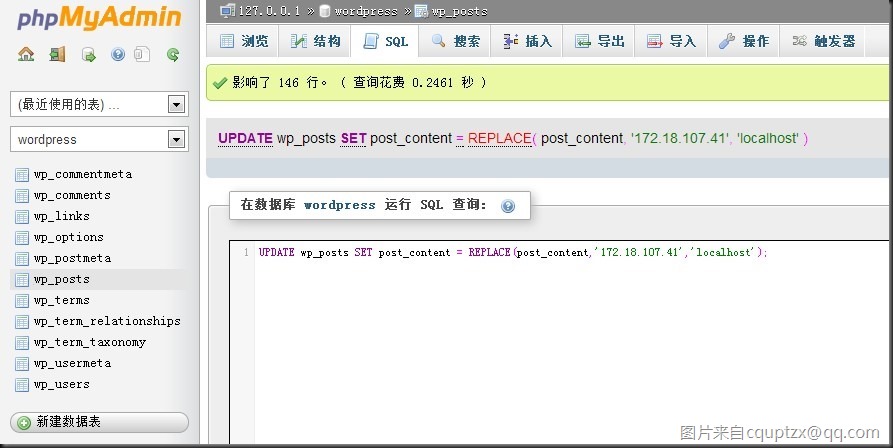The width and height of the screenshot is (893, 448).
Task: Reload navigation with green refresh icon
Action: click(173, 55)
